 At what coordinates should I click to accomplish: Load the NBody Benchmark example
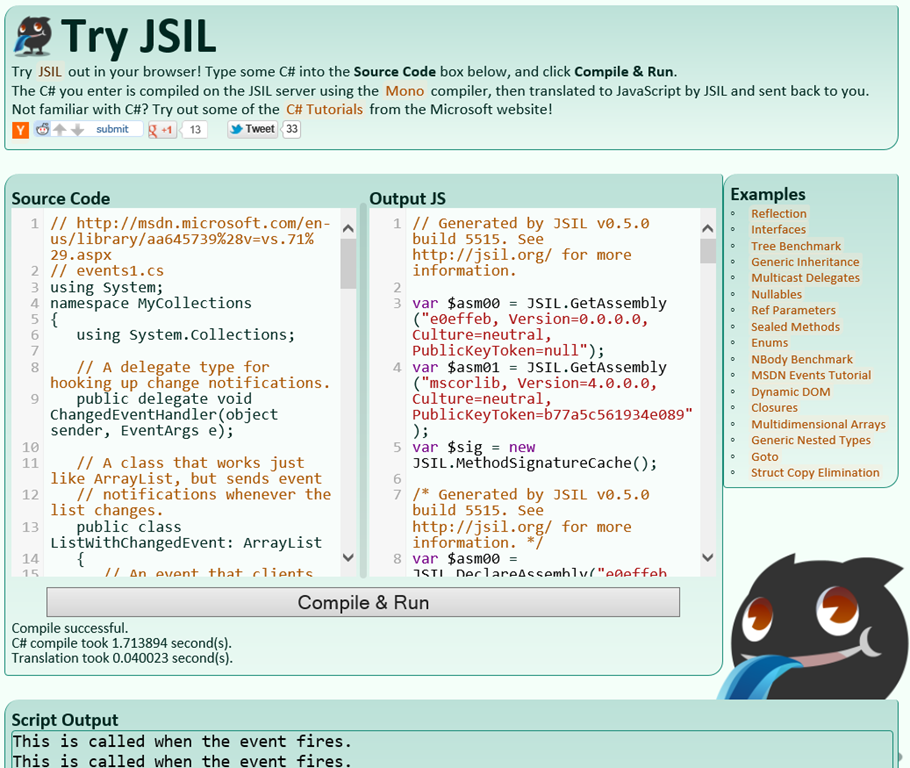(x=802, y=359)
